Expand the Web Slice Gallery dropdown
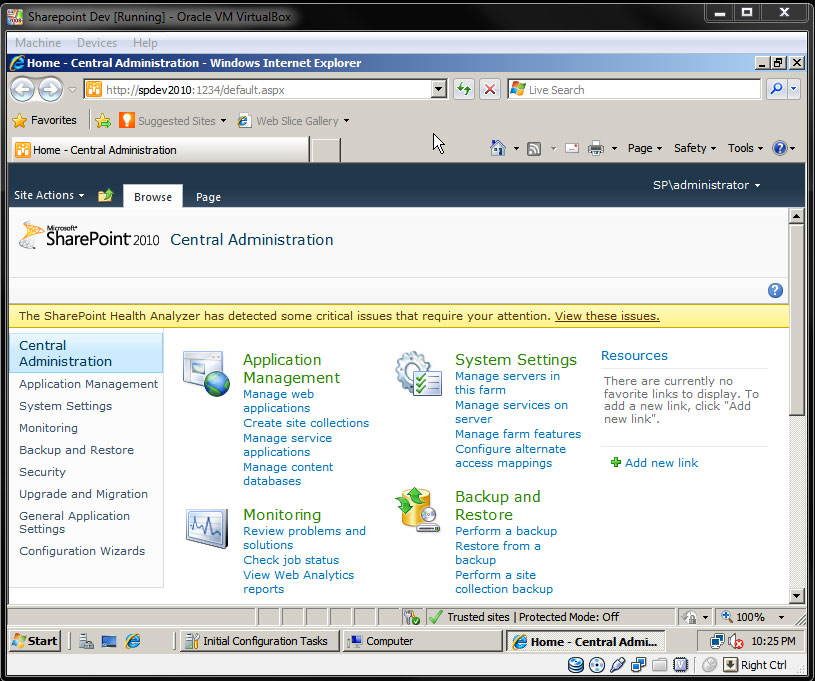The image size is (815, 681). pos(346,121)
